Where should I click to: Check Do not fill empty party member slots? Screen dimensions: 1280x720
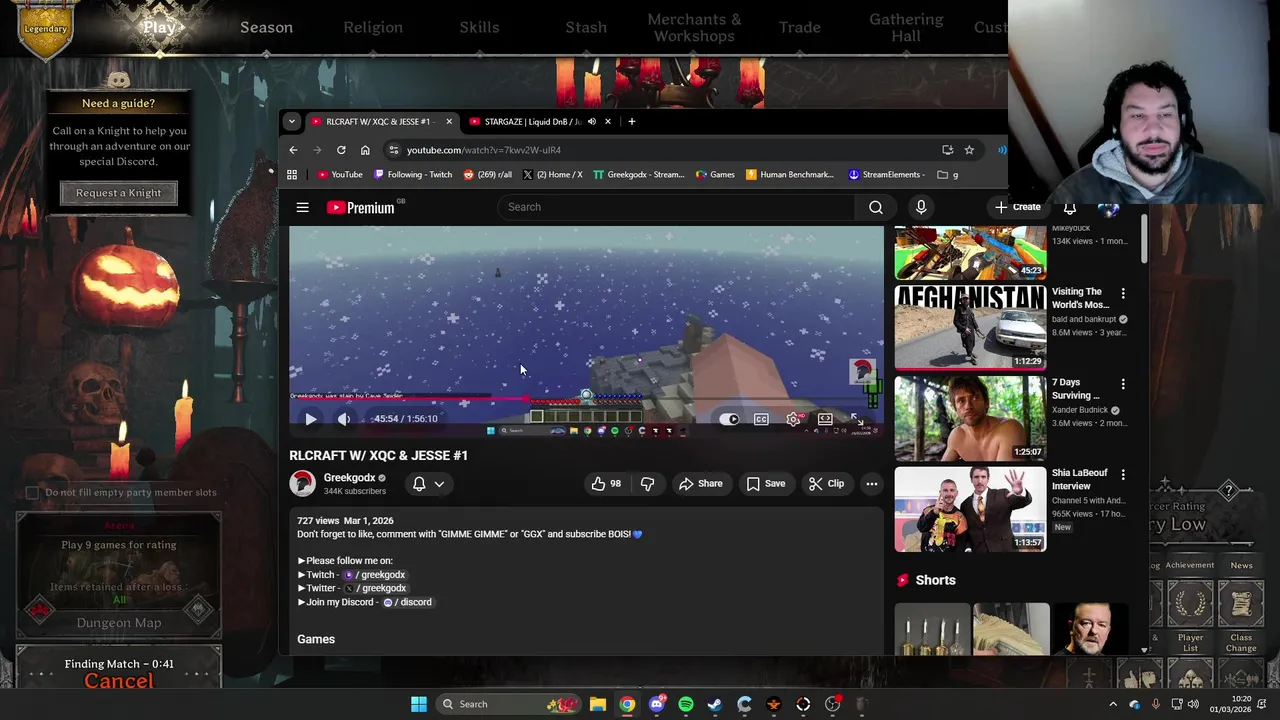tap(32, 492)
